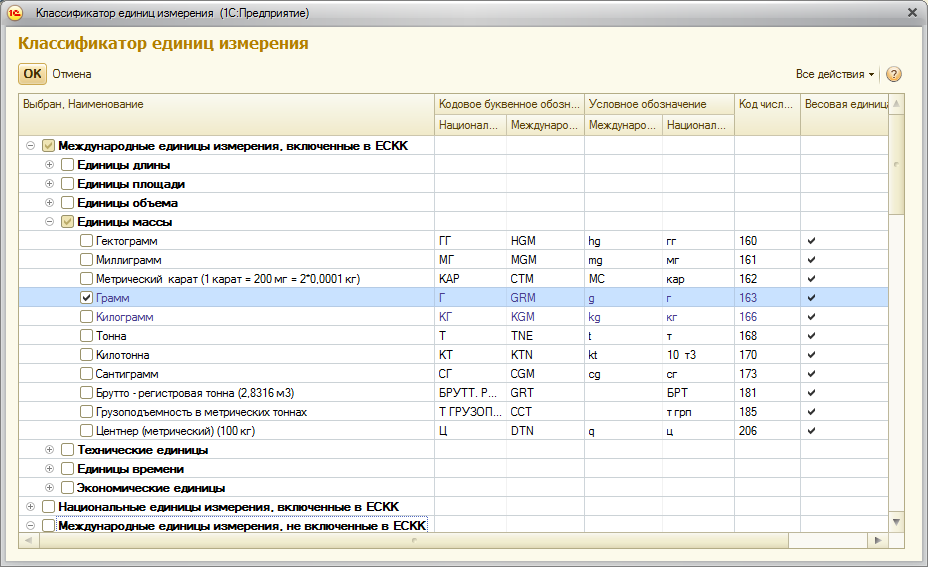Click weight unit checkmark in Гектограмм row
Viewport: 928px width, 567px height.
(812, 241)
